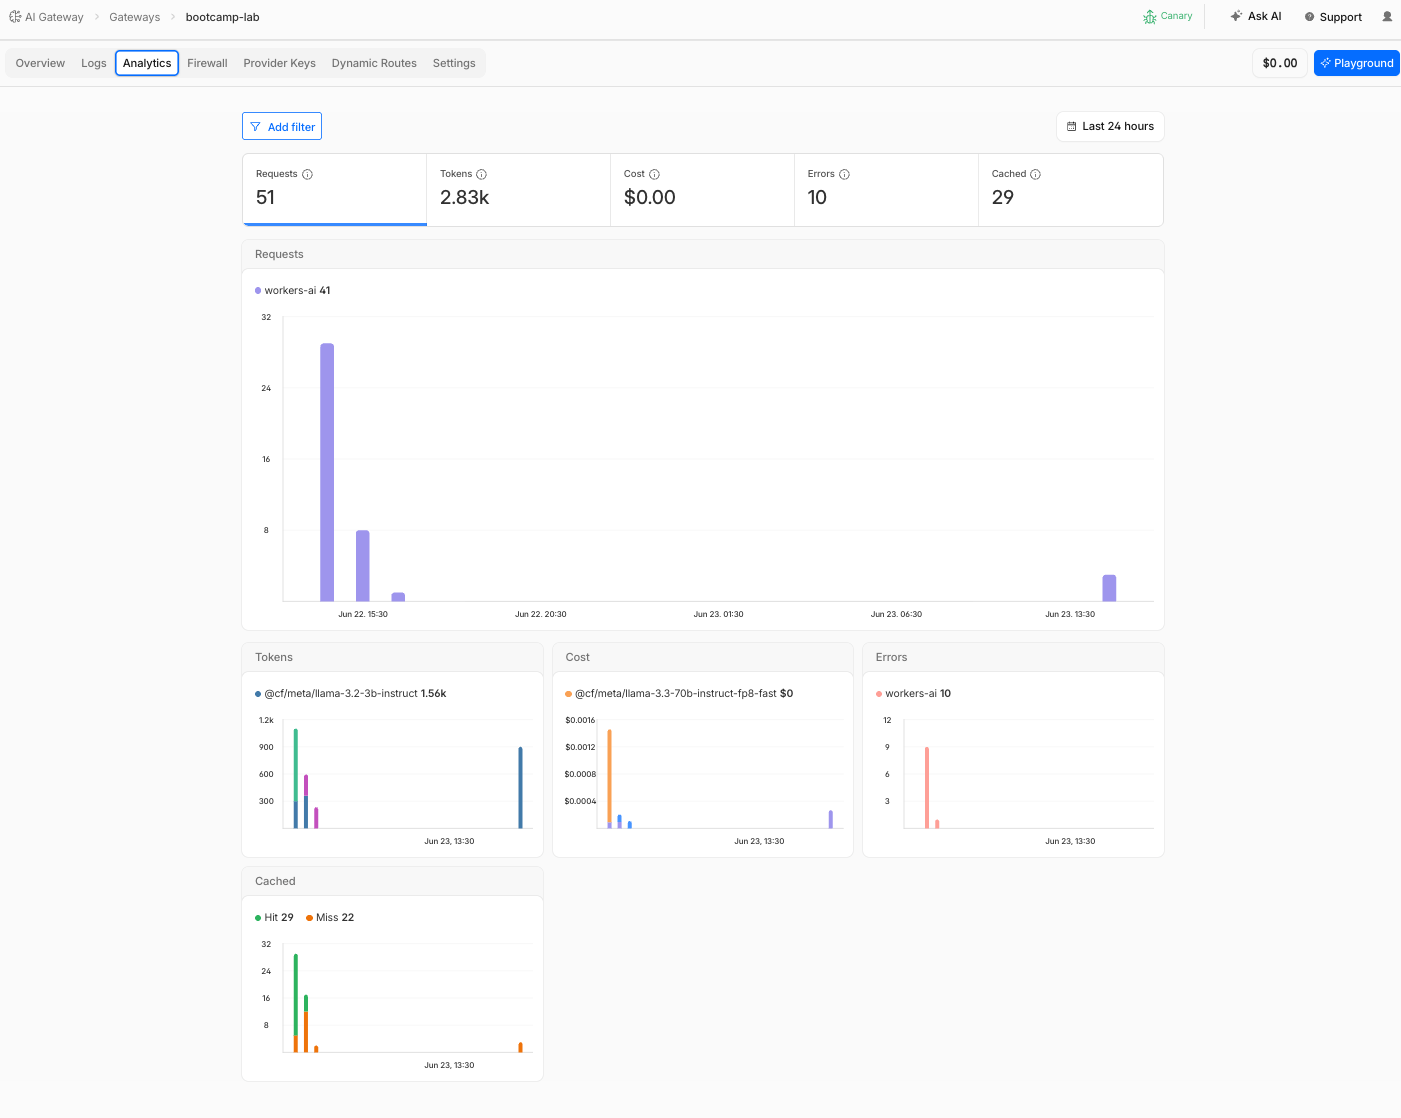Click the Support question mark icon
The height and width of the screenshot is (1118, 1401).
[1309, 17]
